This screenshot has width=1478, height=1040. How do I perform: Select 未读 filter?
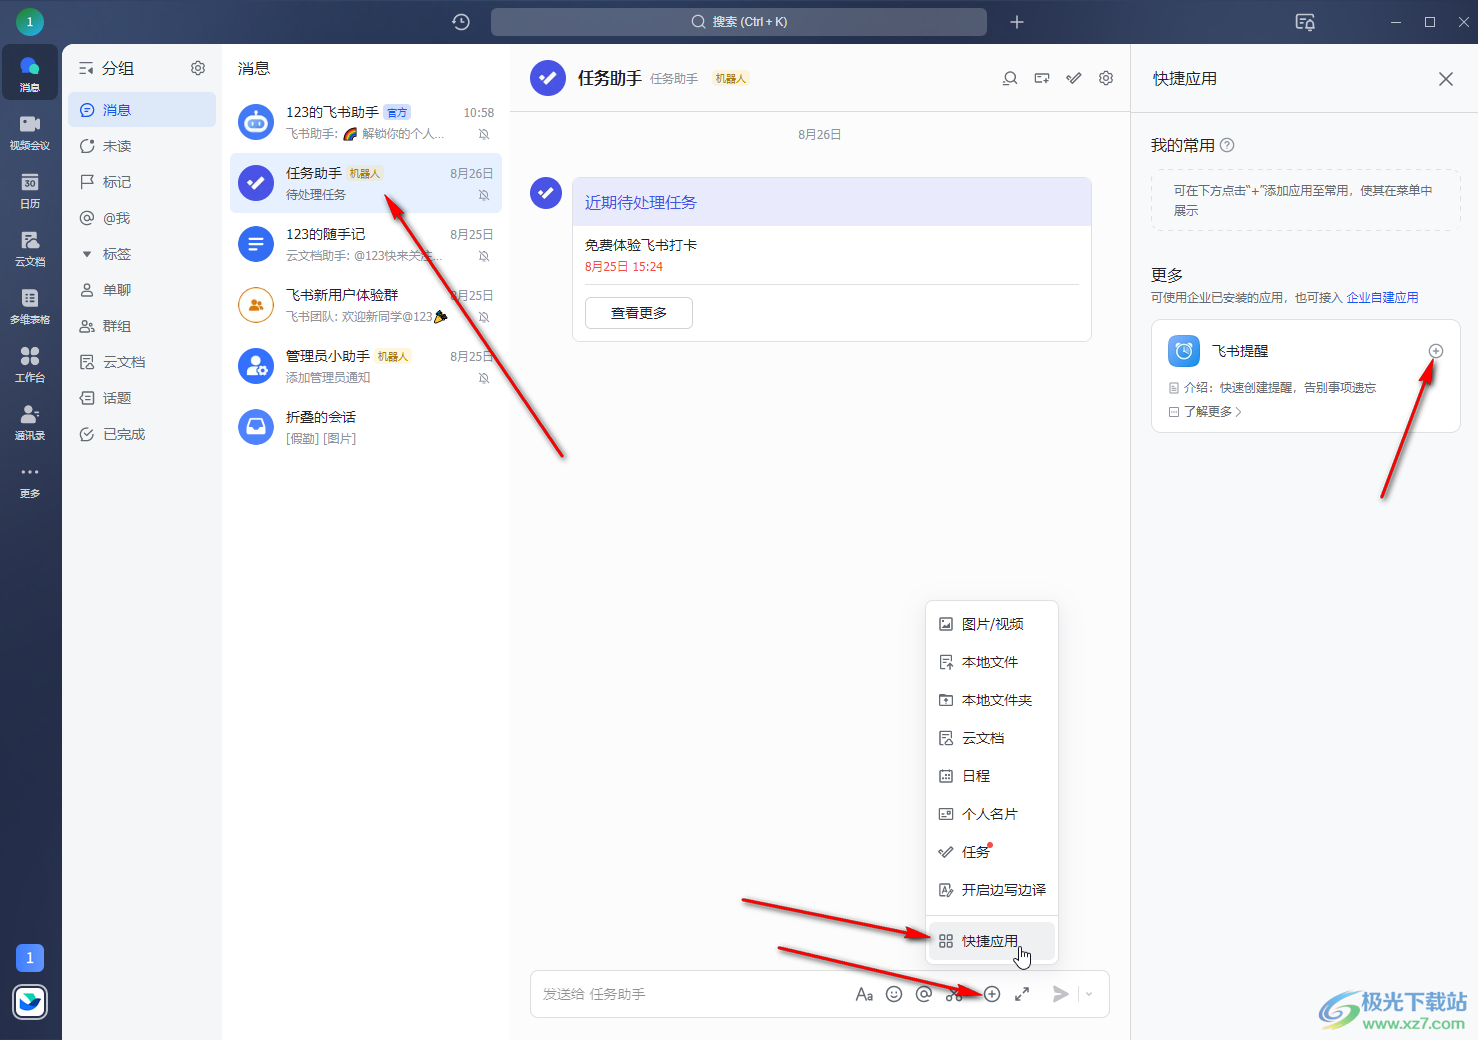pyautogui.click(x=142, y=146)
